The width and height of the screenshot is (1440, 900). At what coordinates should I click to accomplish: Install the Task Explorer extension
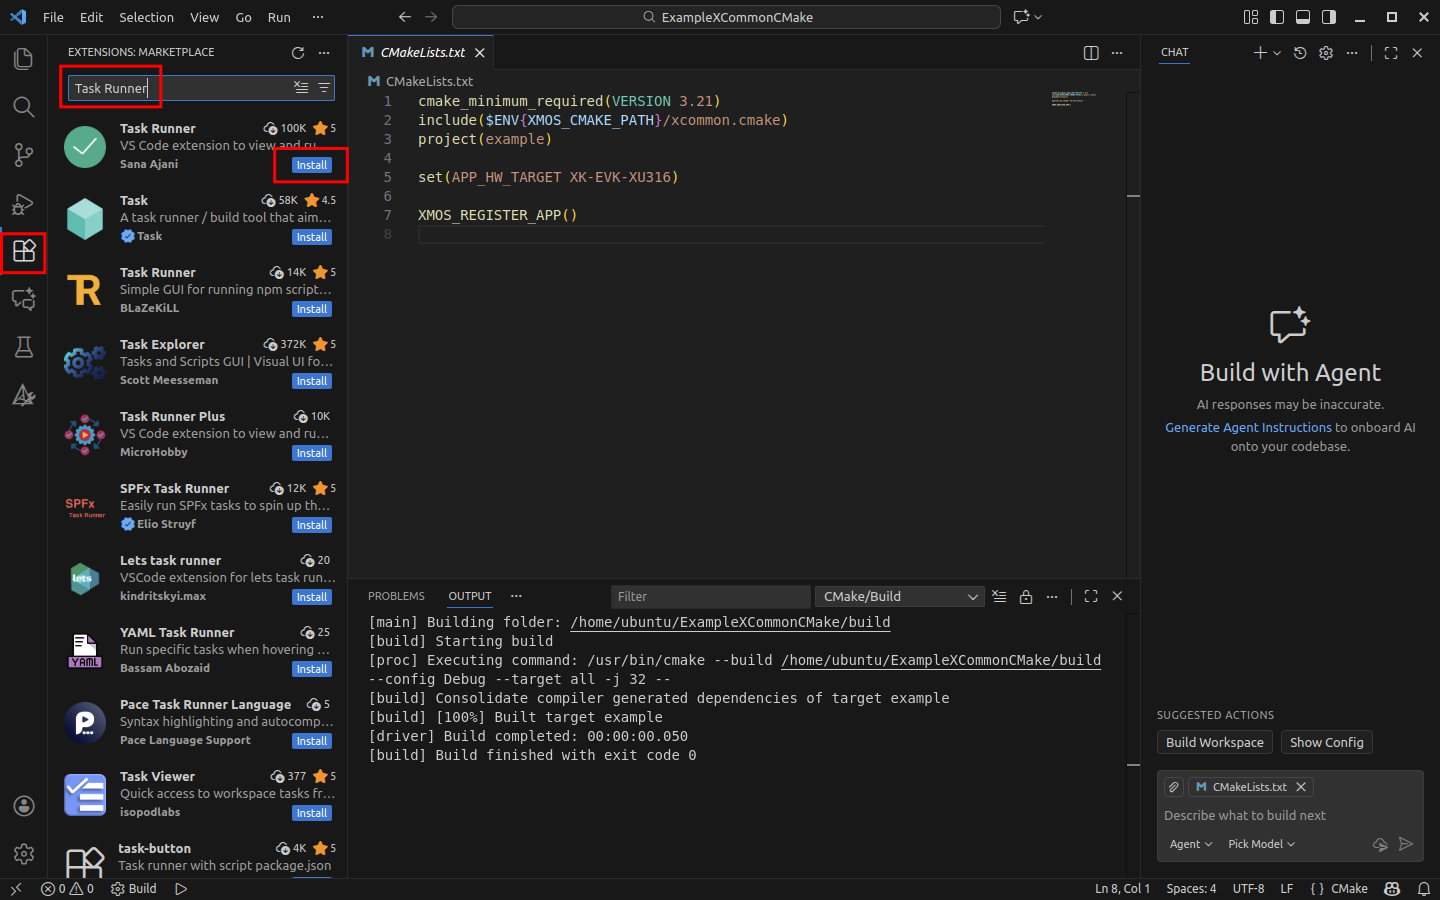point(312,381)
